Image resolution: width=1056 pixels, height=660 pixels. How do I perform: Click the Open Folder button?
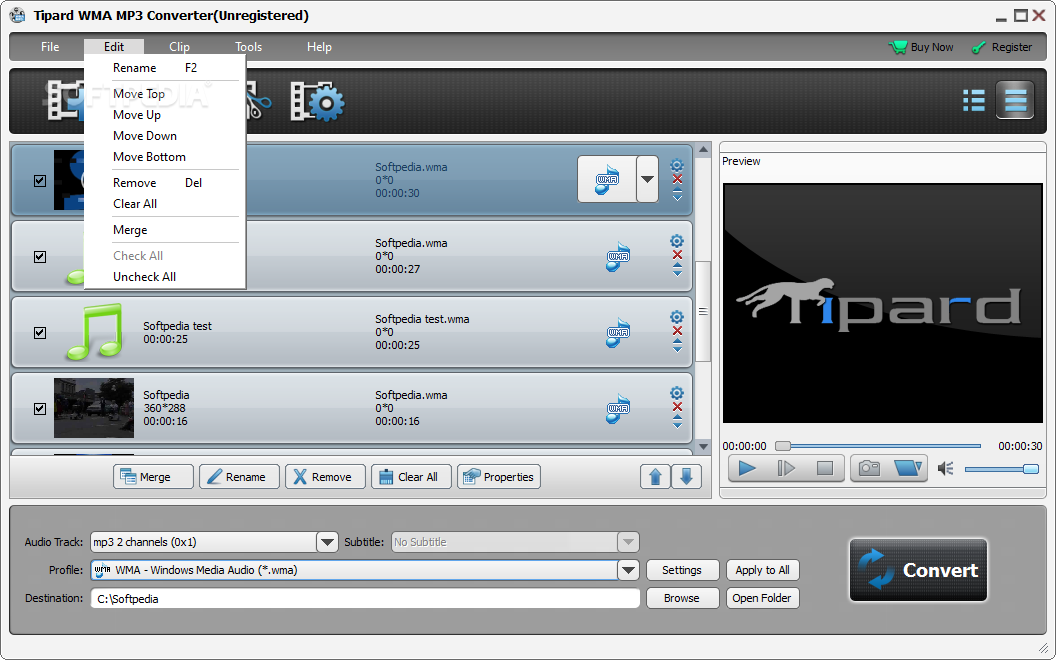(763, 598)
